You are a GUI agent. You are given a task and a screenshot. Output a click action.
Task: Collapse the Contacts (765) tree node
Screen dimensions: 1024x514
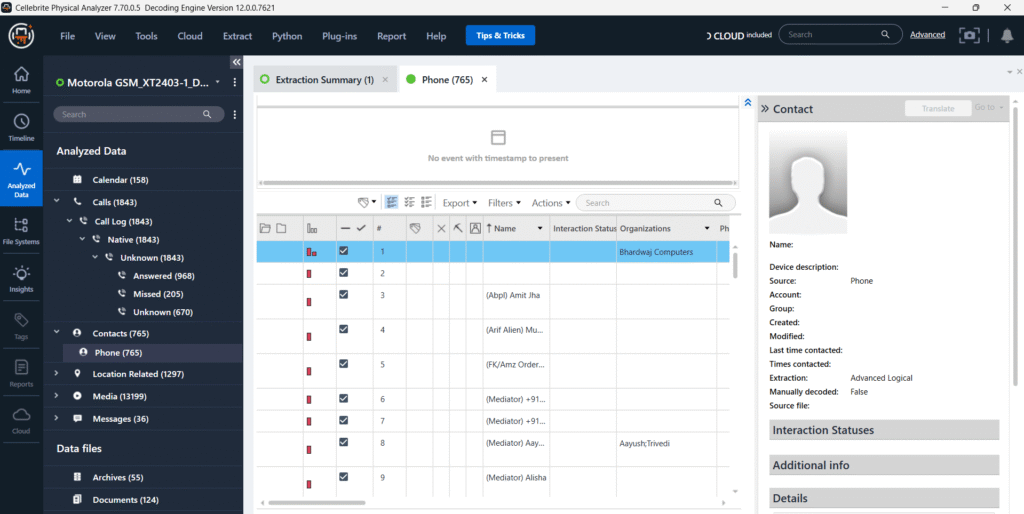[x=57, y=332]
